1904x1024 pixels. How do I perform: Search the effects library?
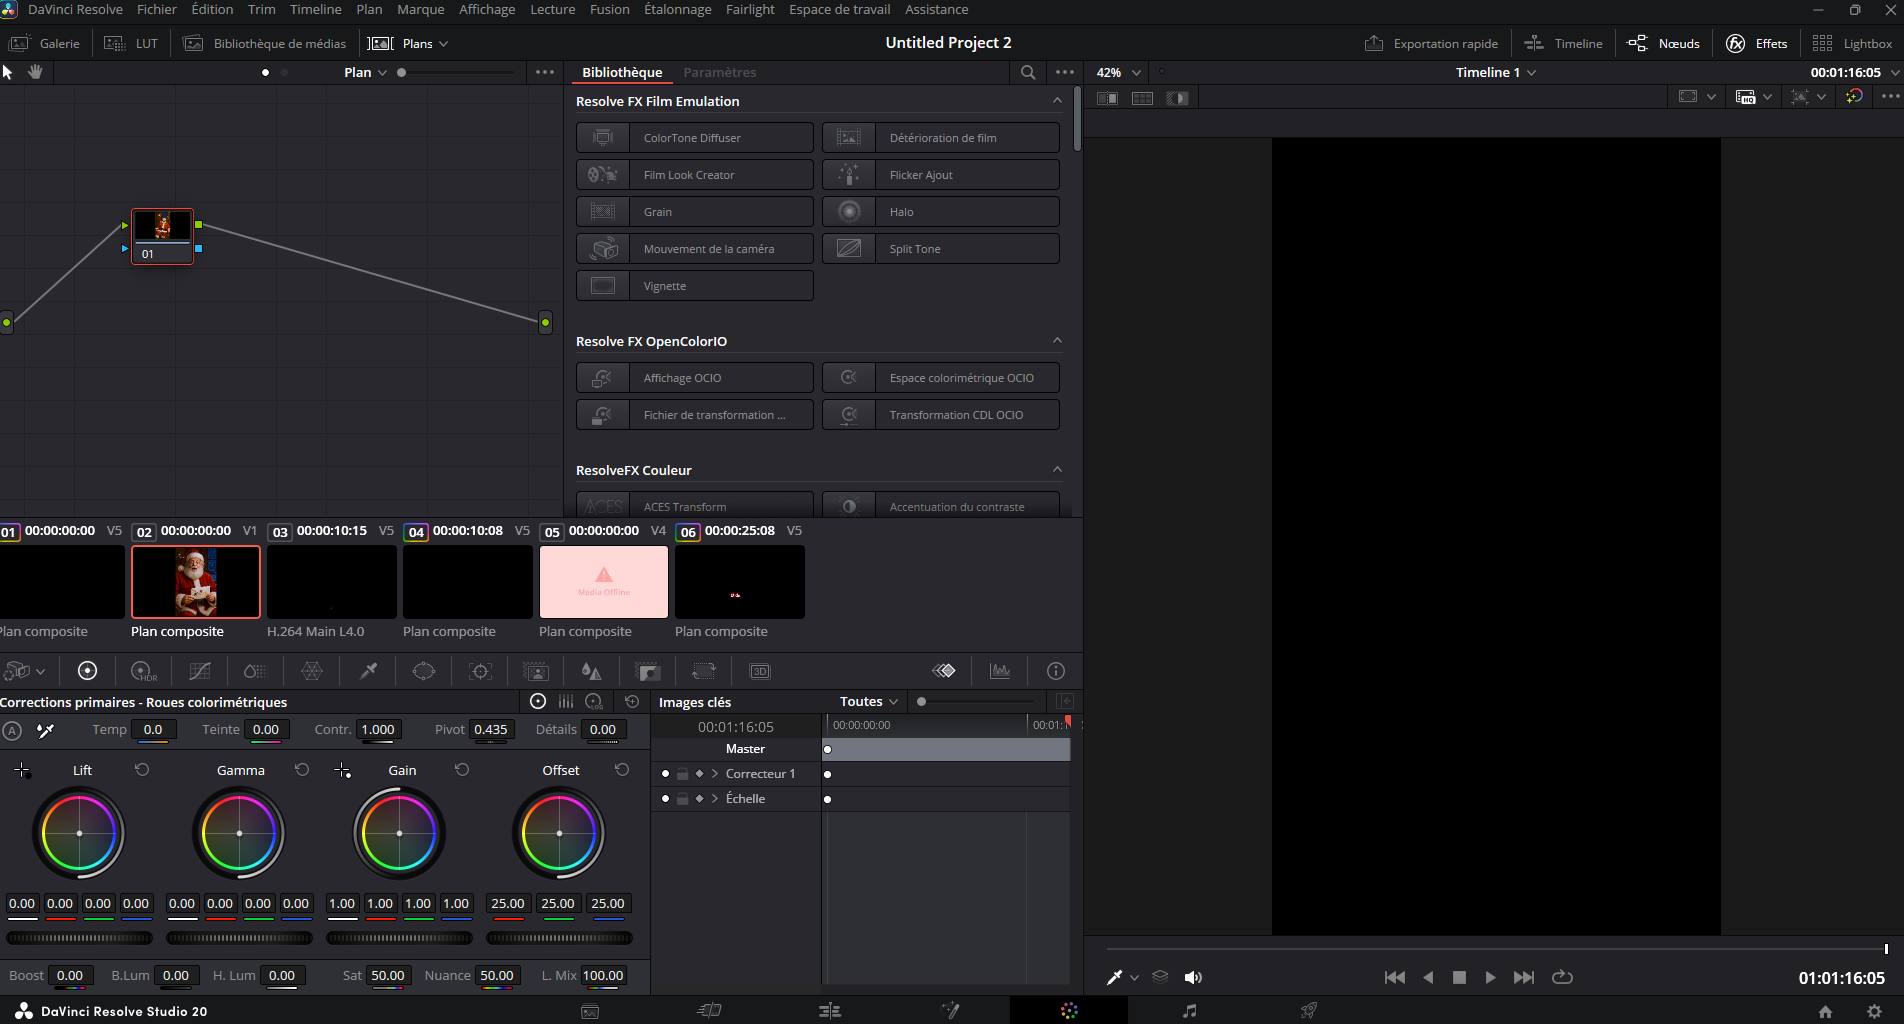pos(1027,72)
